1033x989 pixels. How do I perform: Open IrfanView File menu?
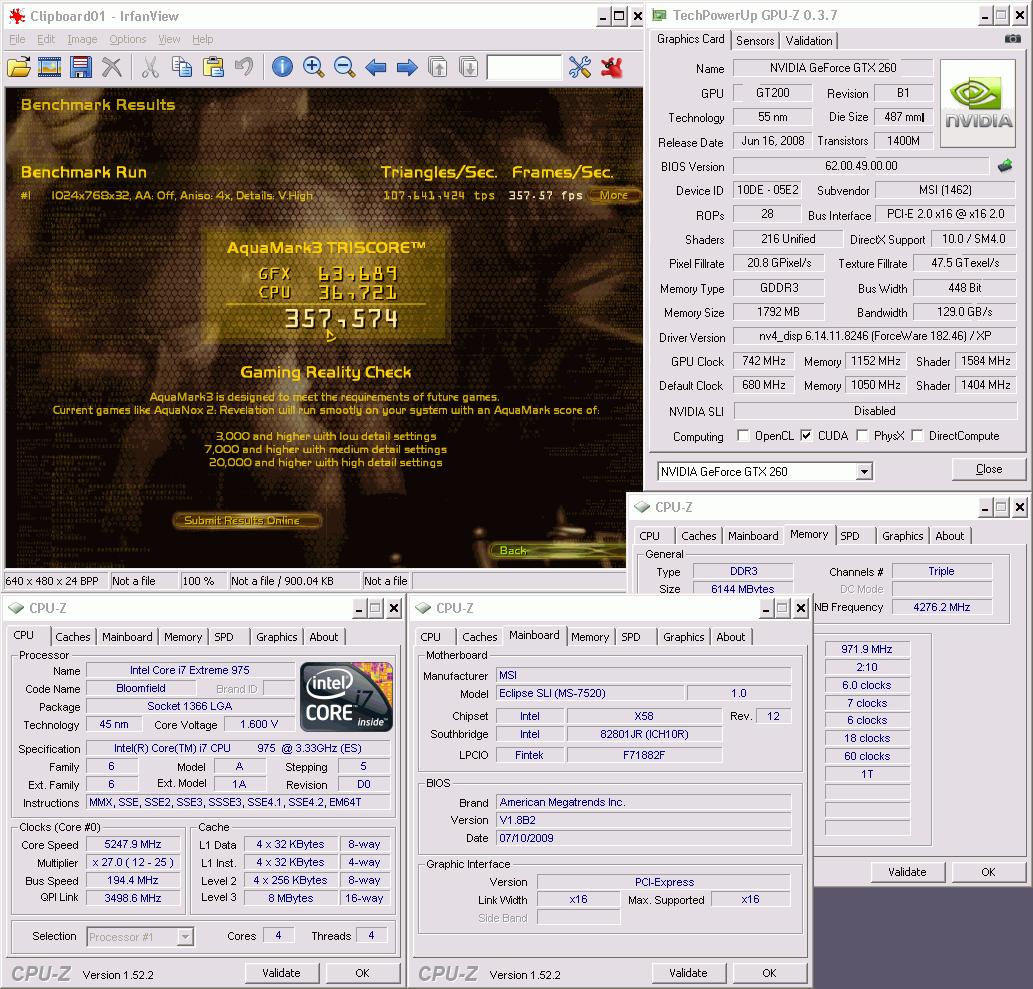(x=17, y=40)
